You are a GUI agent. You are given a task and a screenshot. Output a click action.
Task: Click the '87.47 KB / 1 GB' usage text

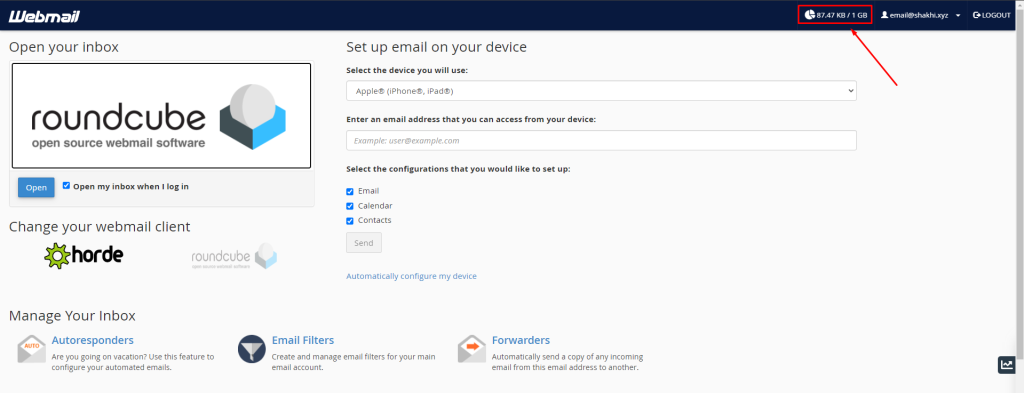click(842, 15)
